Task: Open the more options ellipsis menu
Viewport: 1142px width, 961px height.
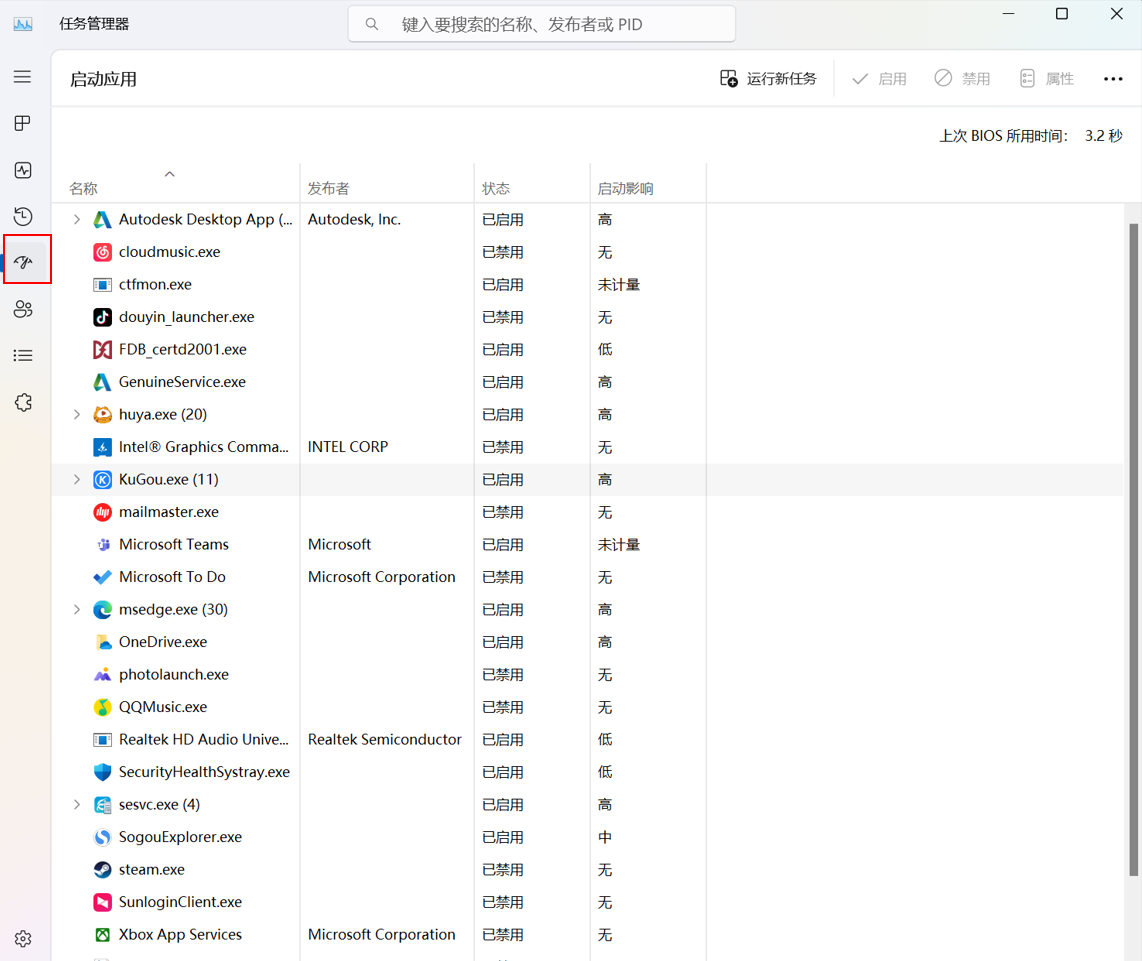Action: point(1113,79)
